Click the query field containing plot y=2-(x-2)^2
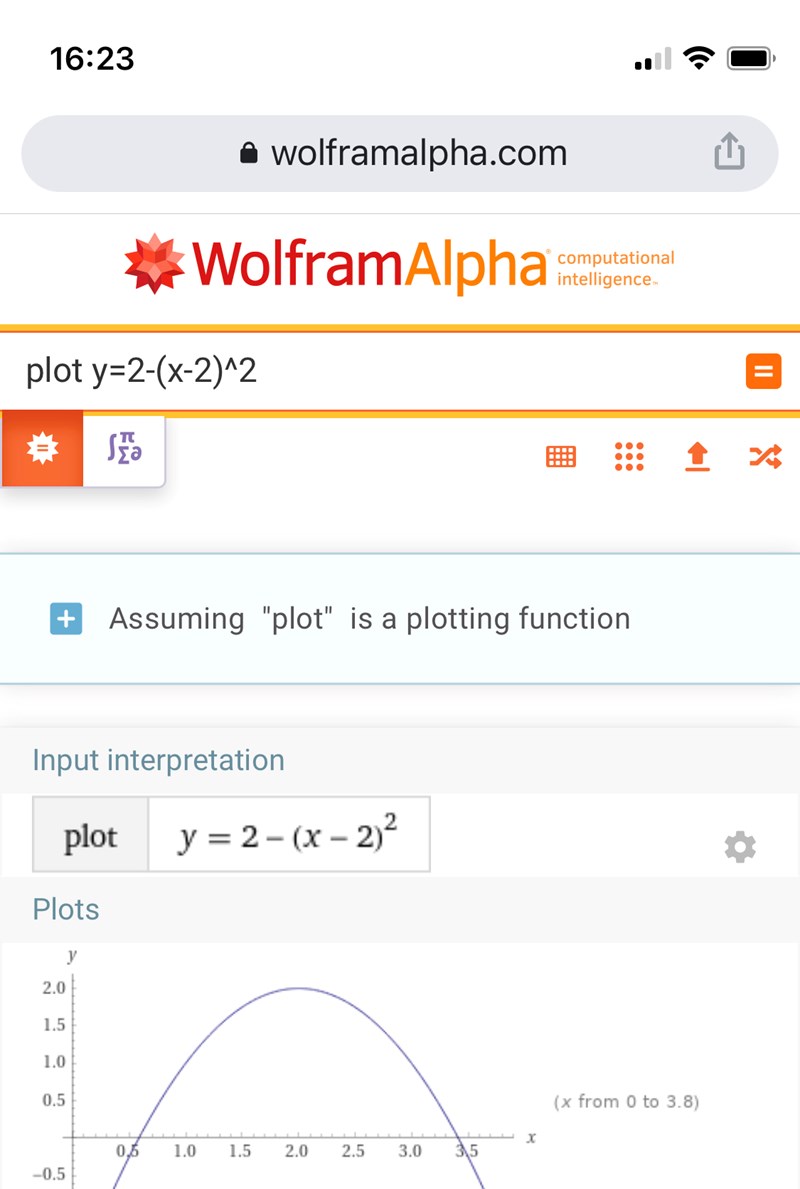The height and width of the screenshot is (1189, 800). tap(370, 372)
